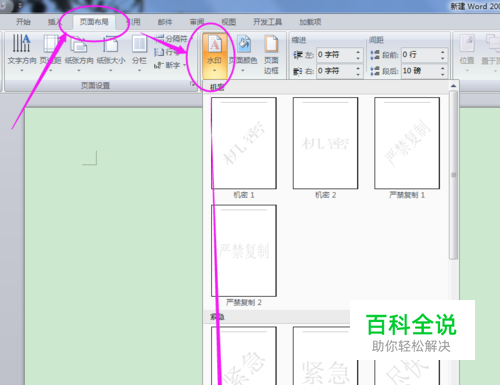
Task: Open the 开始 ribbon tab
Action: coord(23,22)
